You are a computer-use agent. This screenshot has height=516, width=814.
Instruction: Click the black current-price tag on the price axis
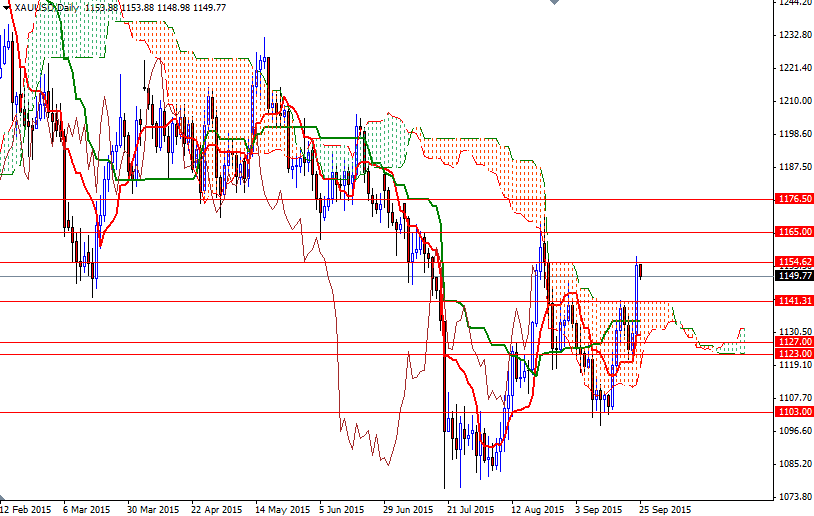click(x=793, y=275)
